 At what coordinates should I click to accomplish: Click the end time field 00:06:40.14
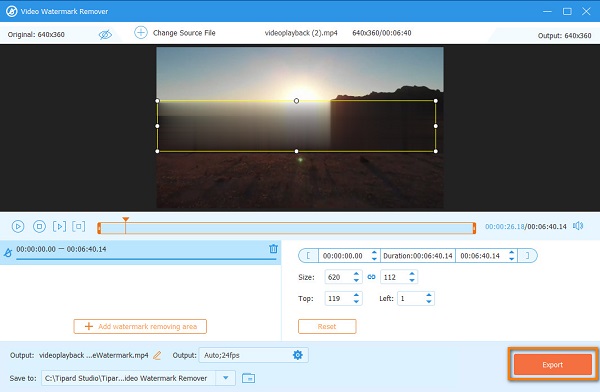pos(481,256)
